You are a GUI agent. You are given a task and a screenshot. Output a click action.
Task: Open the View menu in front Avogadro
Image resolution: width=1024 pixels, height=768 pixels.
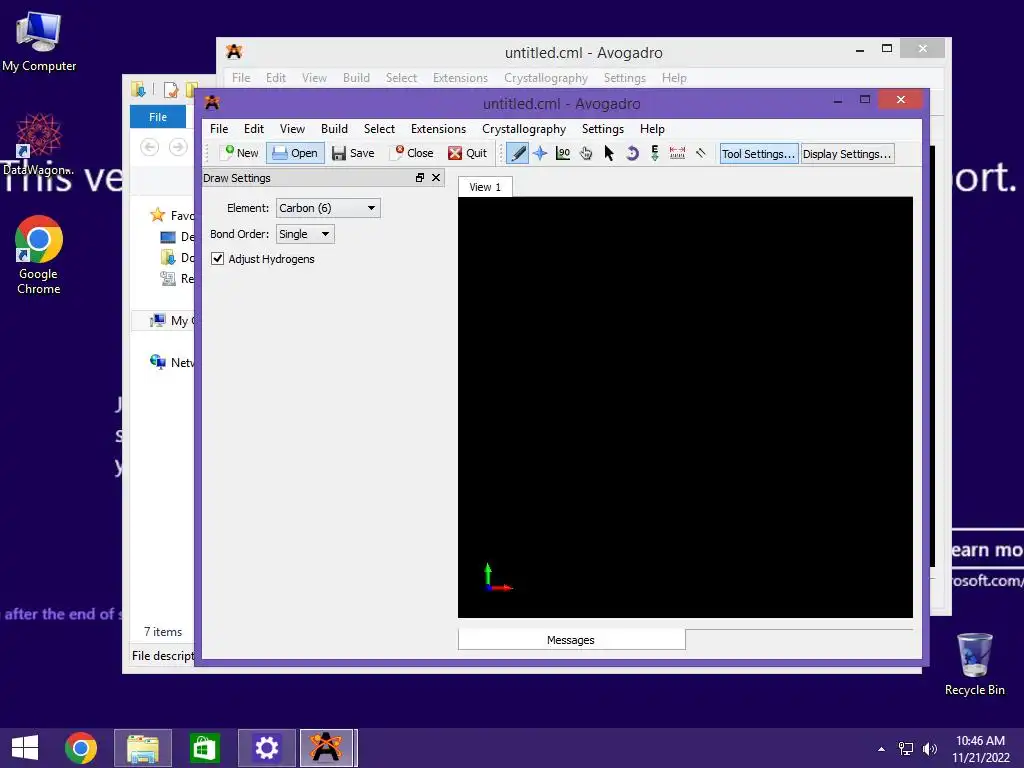292,129
